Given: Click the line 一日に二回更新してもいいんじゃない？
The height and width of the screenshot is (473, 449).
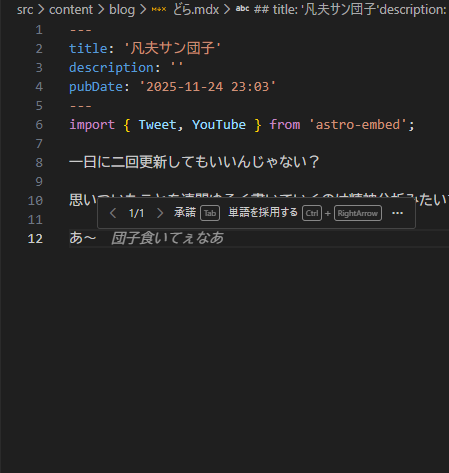Looking at the screenshot, I should click(194, 162).
